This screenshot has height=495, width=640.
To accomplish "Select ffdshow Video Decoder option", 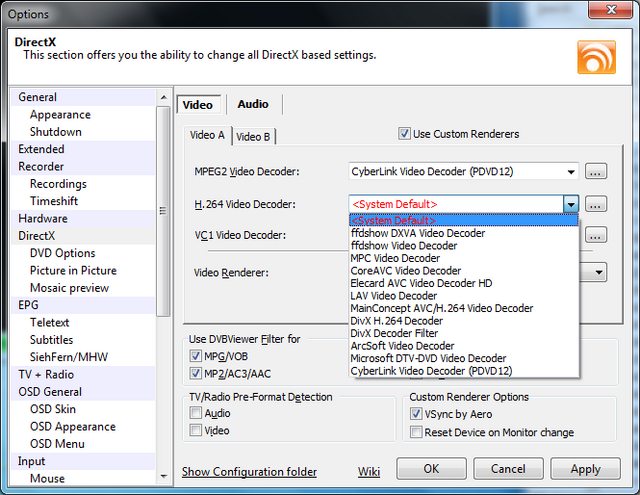I will [464, 246].
